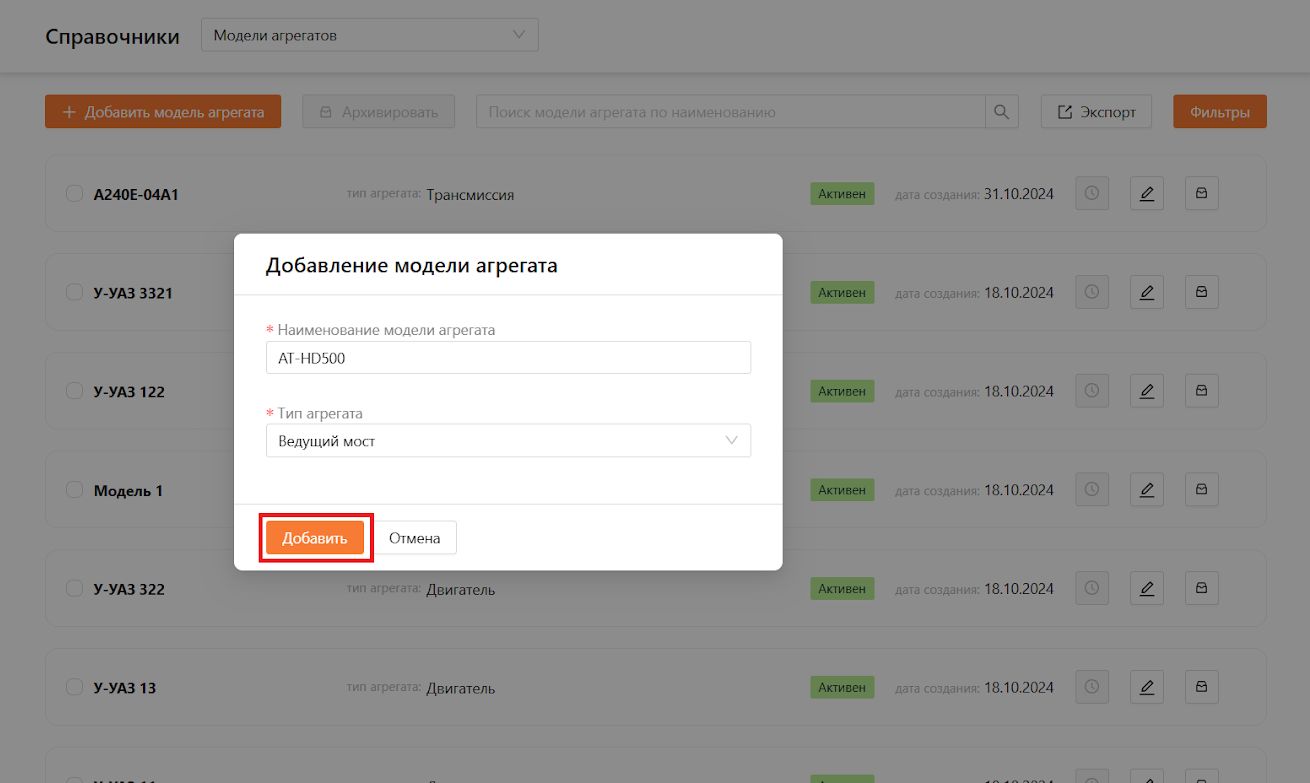Click the A240E-04A1 model name
The image size is (1310, 783).
point(136,195)
